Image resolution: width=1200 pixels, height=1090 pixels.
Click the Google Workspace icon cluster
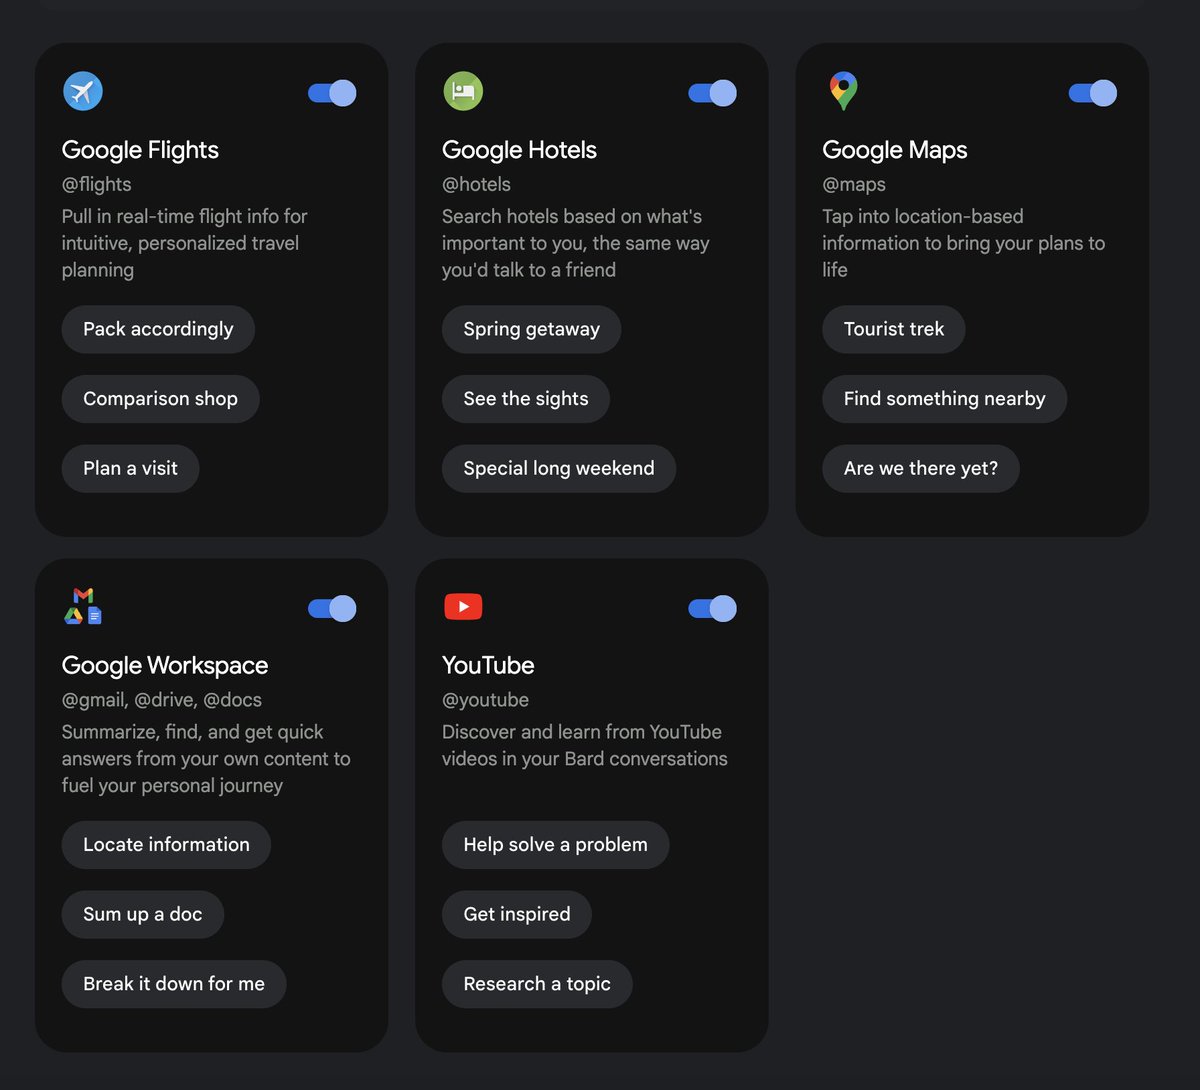(x=83, y=607)
